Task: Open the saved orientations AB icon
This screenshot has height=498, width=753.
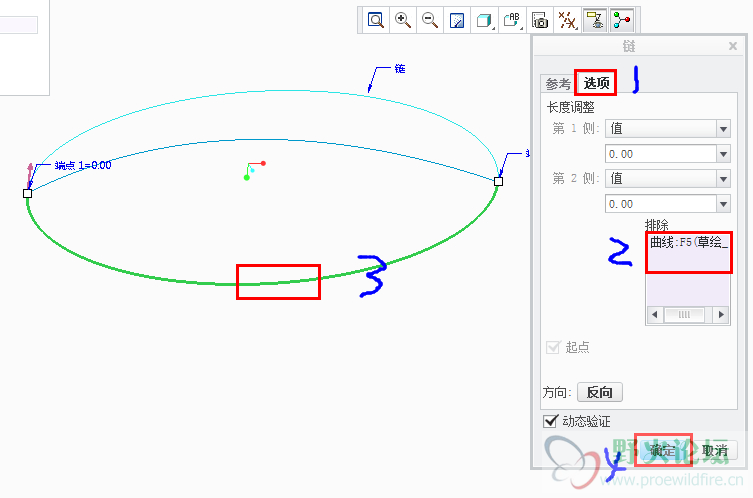Action: 512,21
